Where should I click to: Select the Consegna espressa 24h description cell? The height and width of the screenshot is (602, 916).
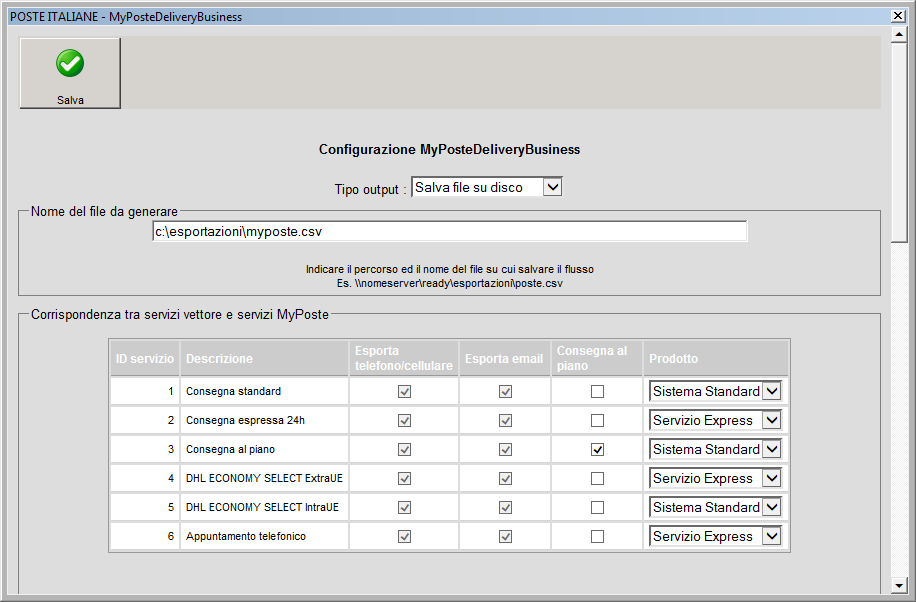coord(264,420)
